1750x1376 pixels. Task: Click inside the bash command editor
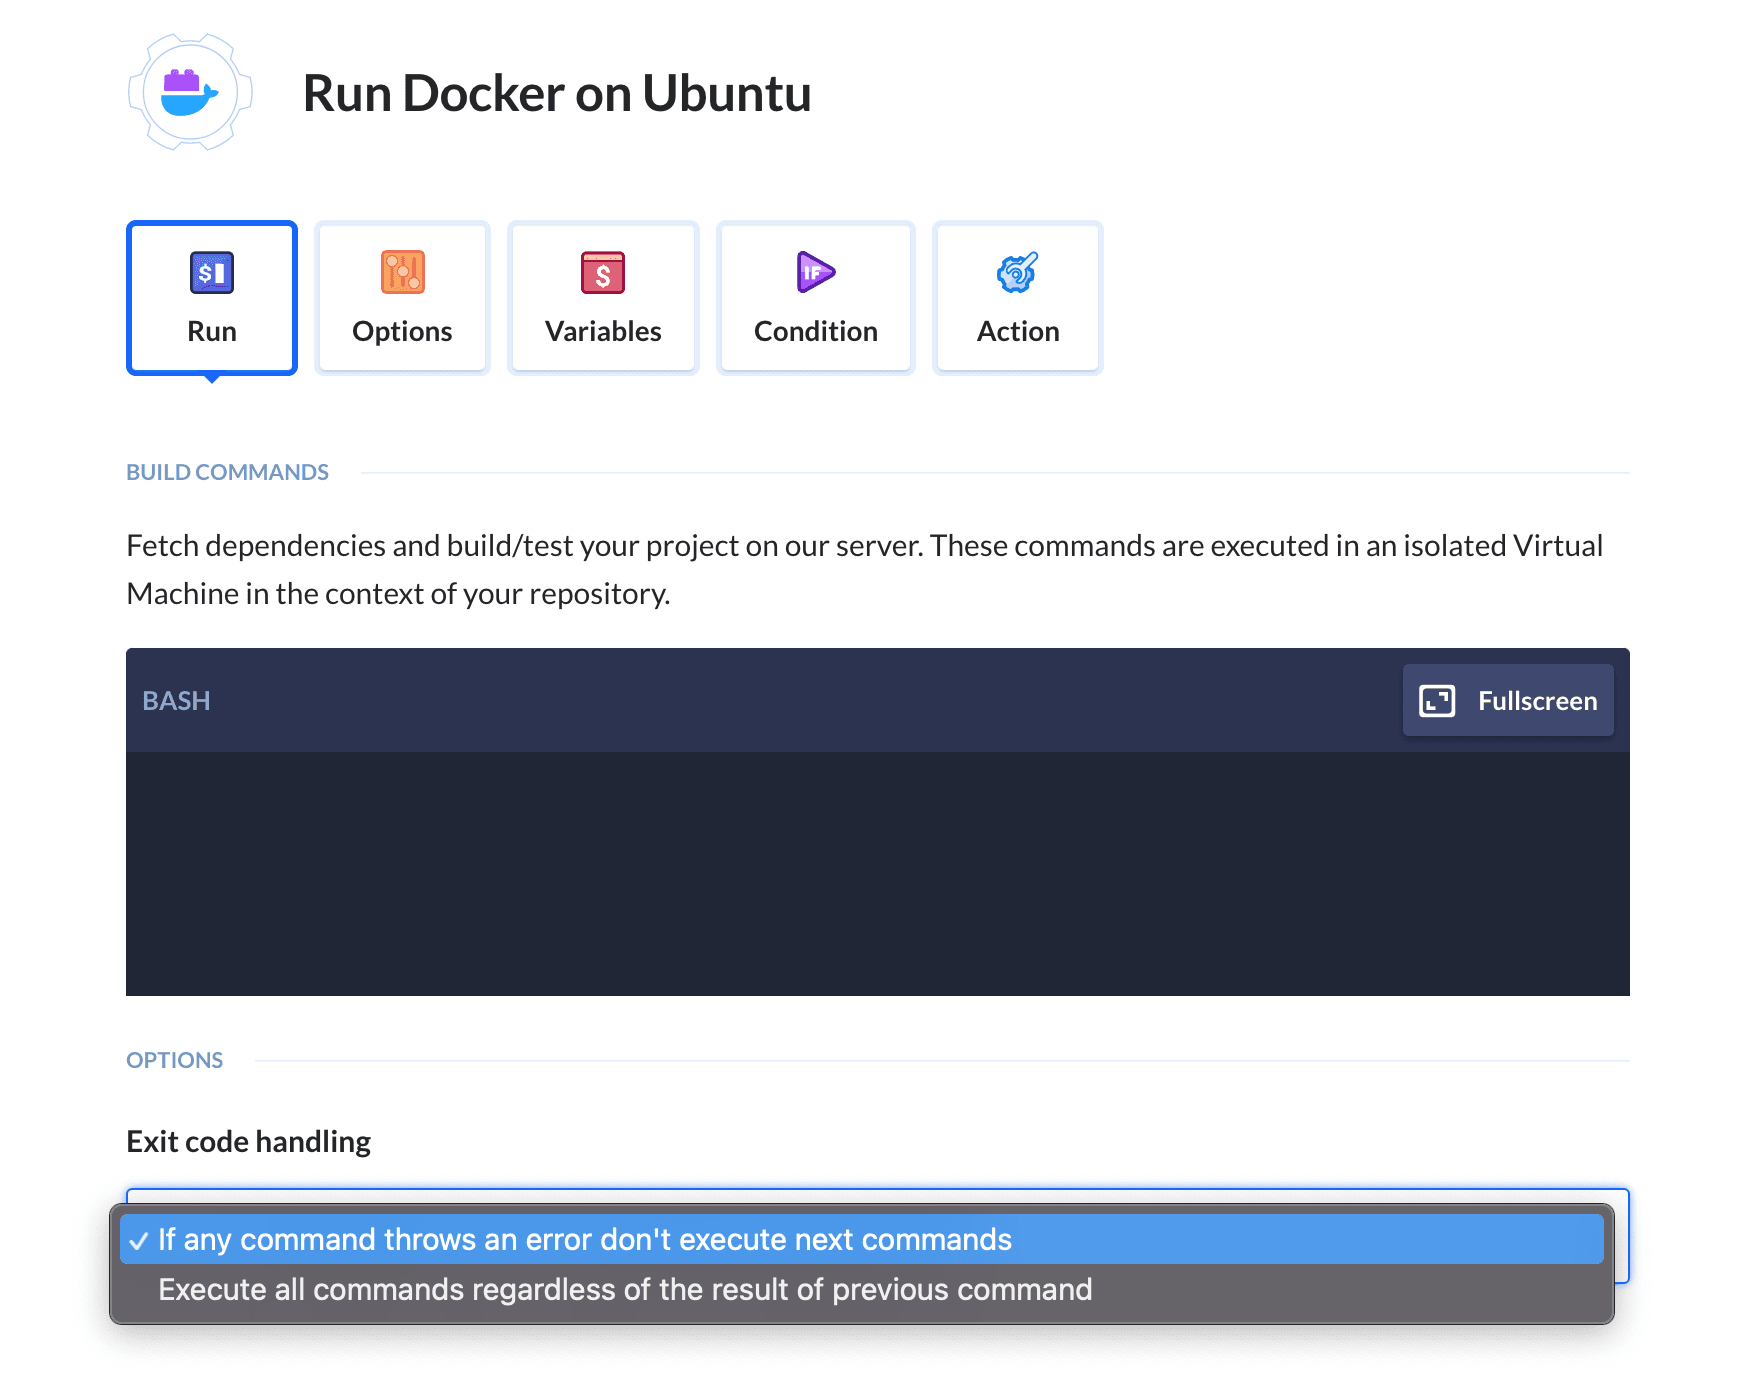pyautogui.click(x=875, y=870)
